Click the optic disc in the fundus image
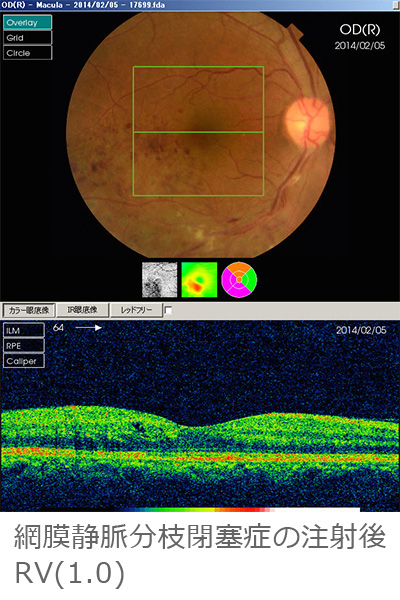The image size is (400, 600). tap(307, 120)
